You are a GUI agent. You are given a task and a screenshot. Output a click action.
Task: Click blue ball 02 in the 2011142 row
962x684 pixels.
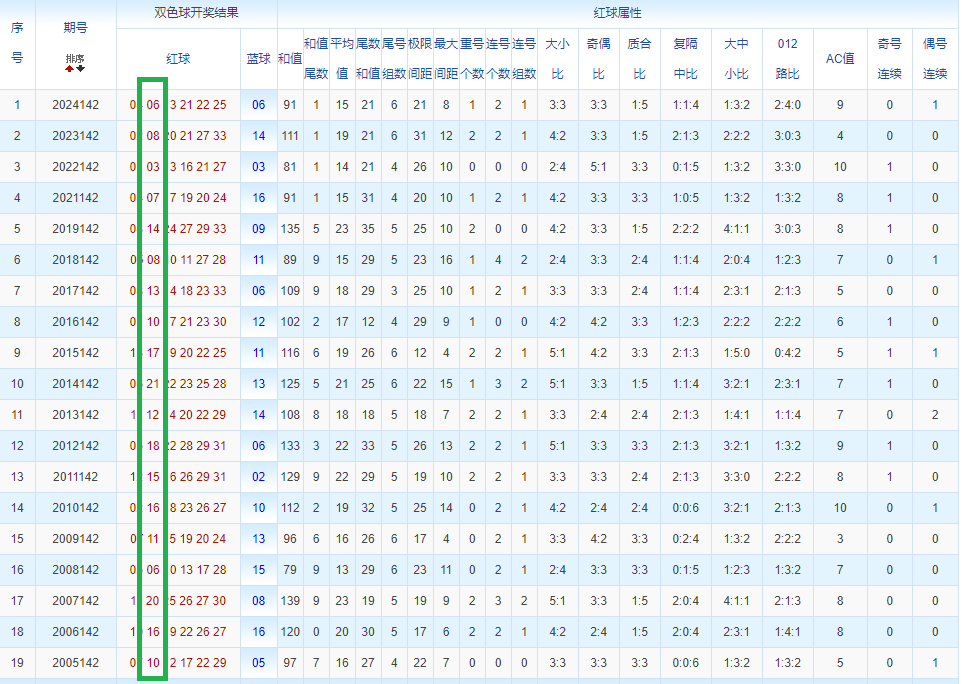click(x=259, y=477)
